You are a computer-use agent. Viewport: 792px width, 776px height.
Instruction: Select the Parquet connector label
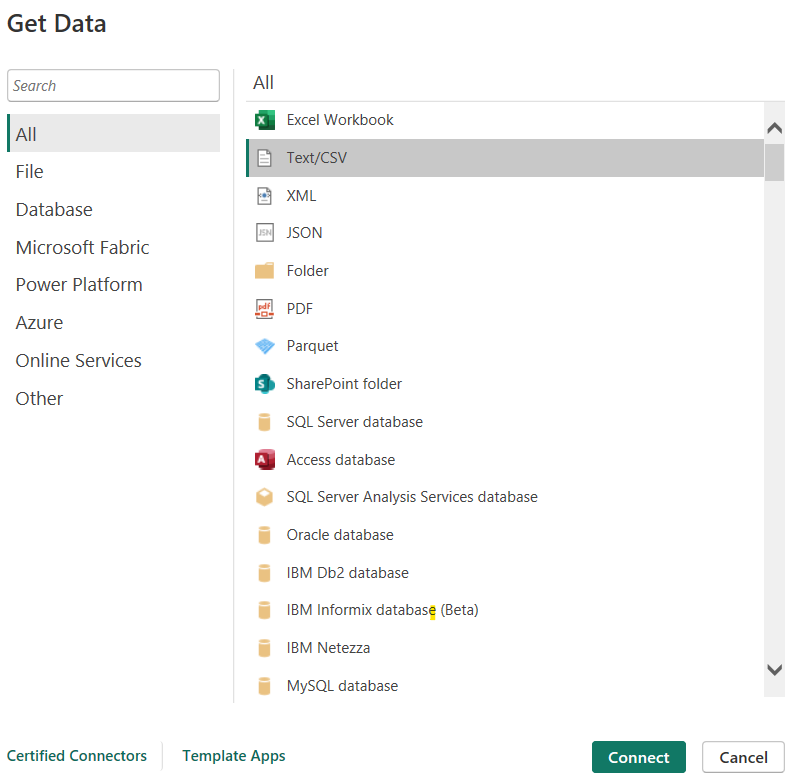tap(312, 346)
